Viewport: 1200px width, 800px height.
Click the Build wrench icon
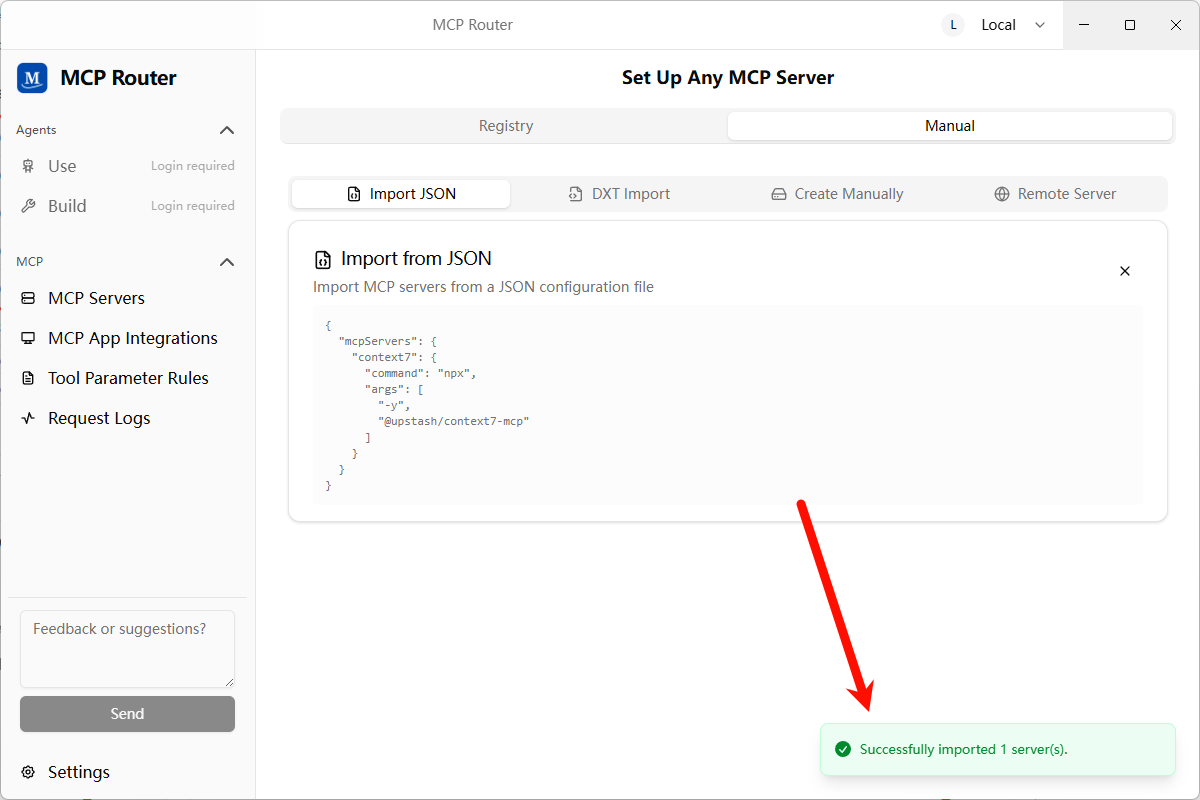tap(28, 206)
